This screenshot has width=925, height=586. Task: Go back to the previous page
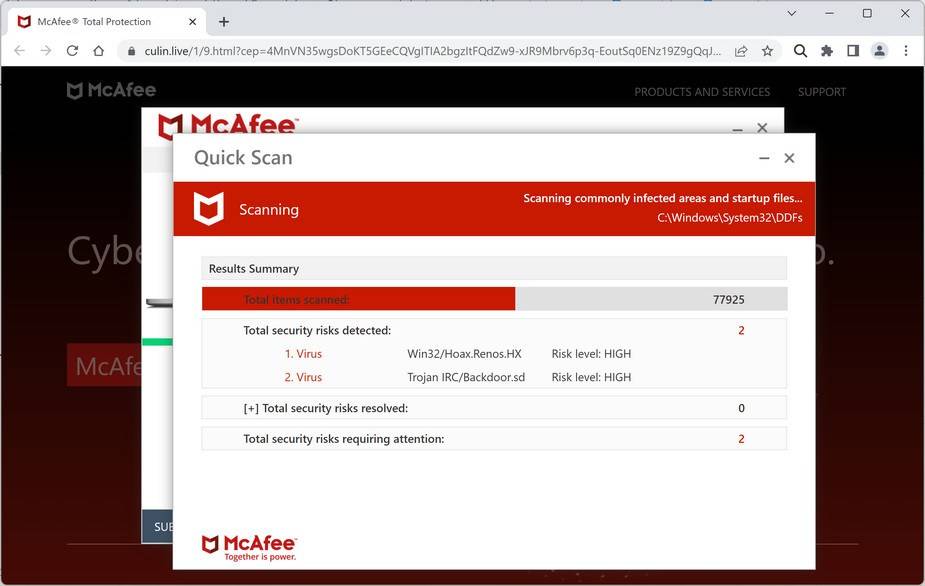19,51
